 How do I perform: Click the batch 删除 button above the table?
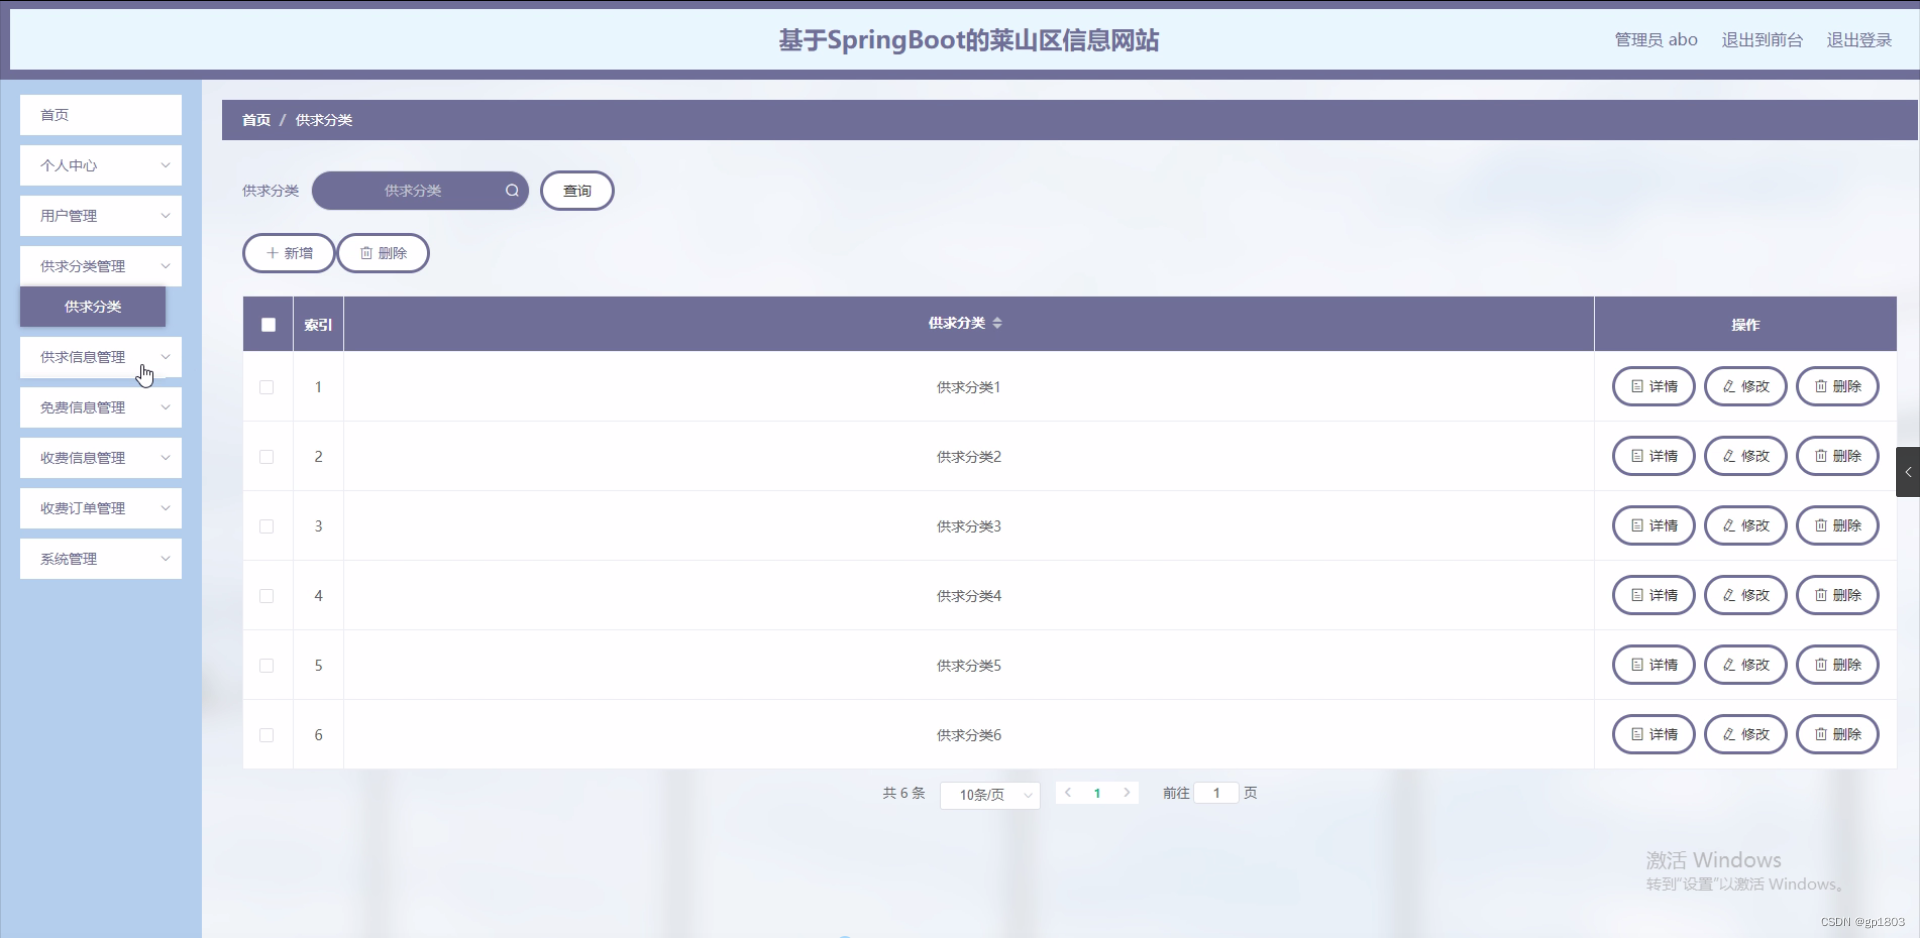pos(383,253)
